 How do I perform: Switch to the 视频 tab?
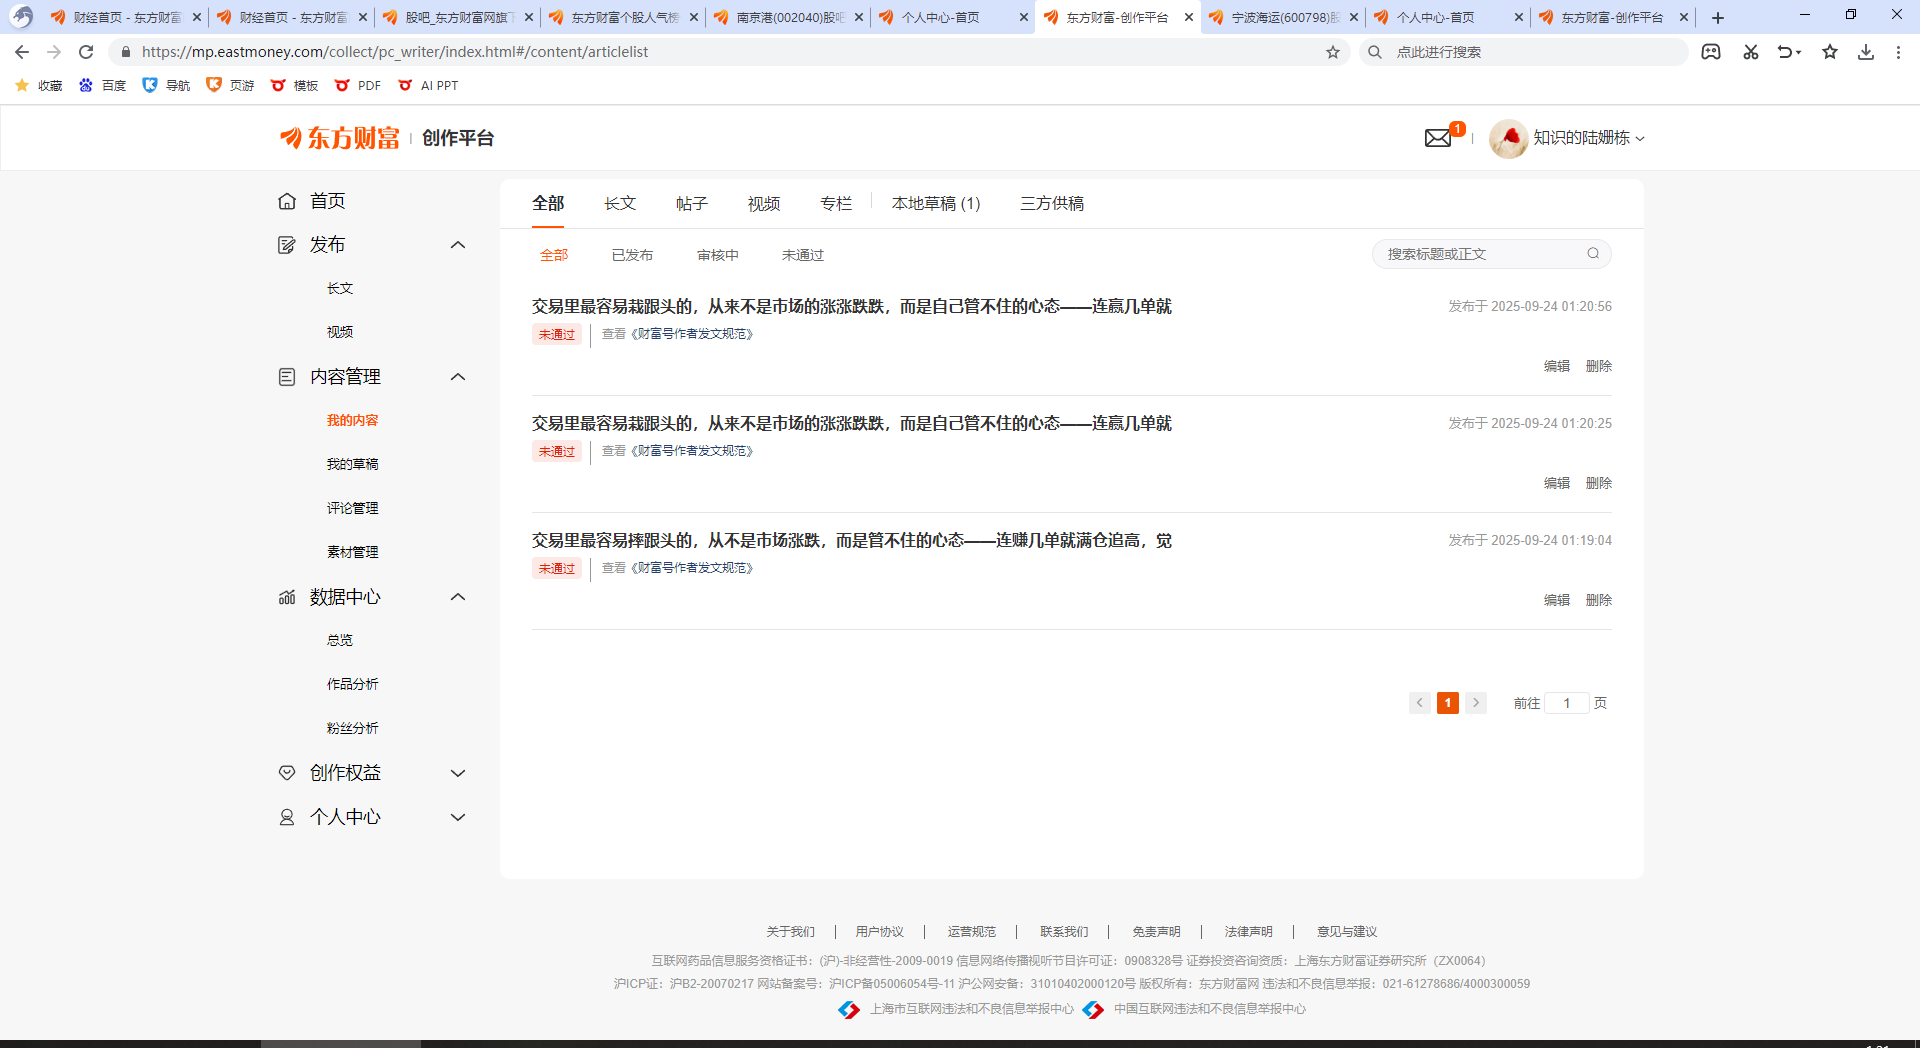pyautogui.click(x=764, y=203)
